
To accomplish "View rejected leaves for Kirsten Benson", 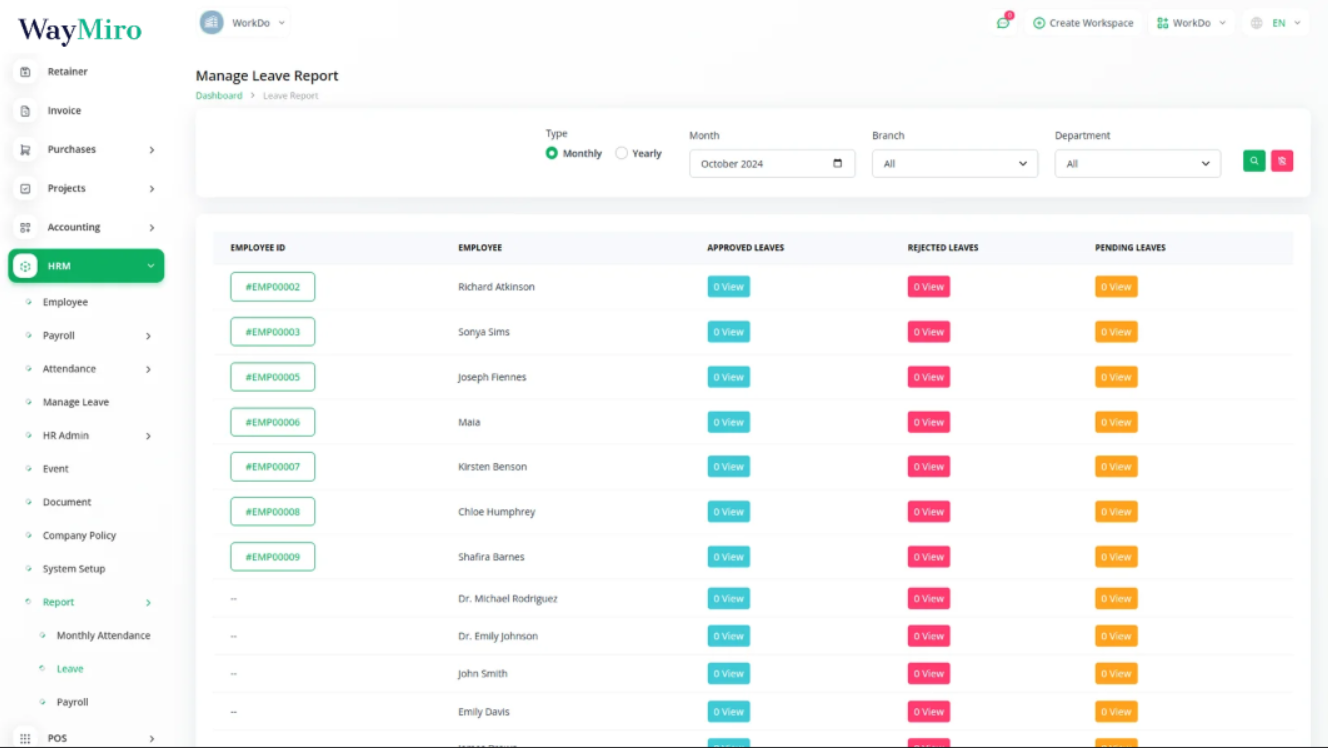I will tap(929, 467).
